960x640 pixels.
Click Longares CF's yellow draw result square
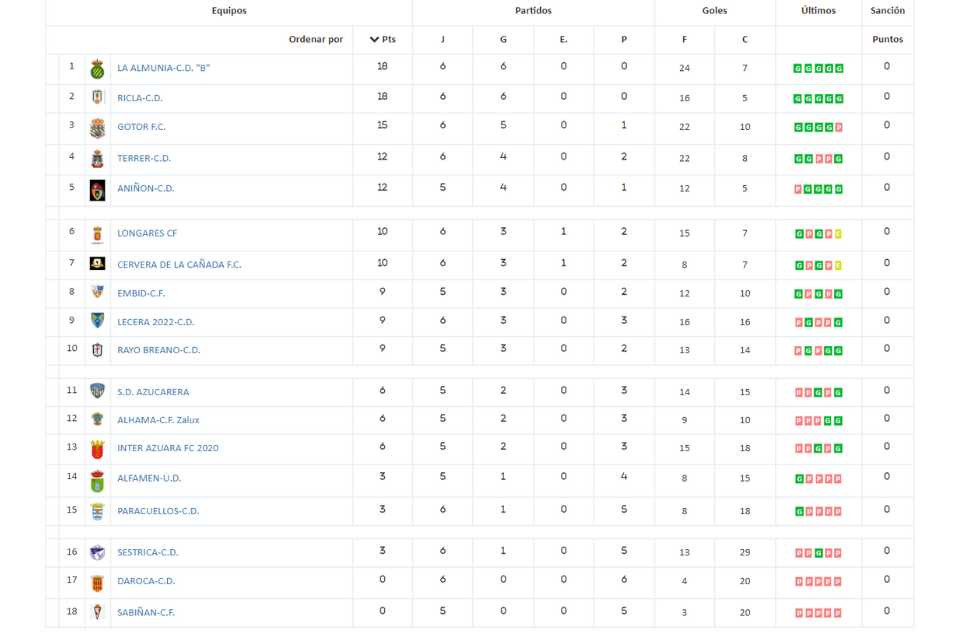coord(838,234)
